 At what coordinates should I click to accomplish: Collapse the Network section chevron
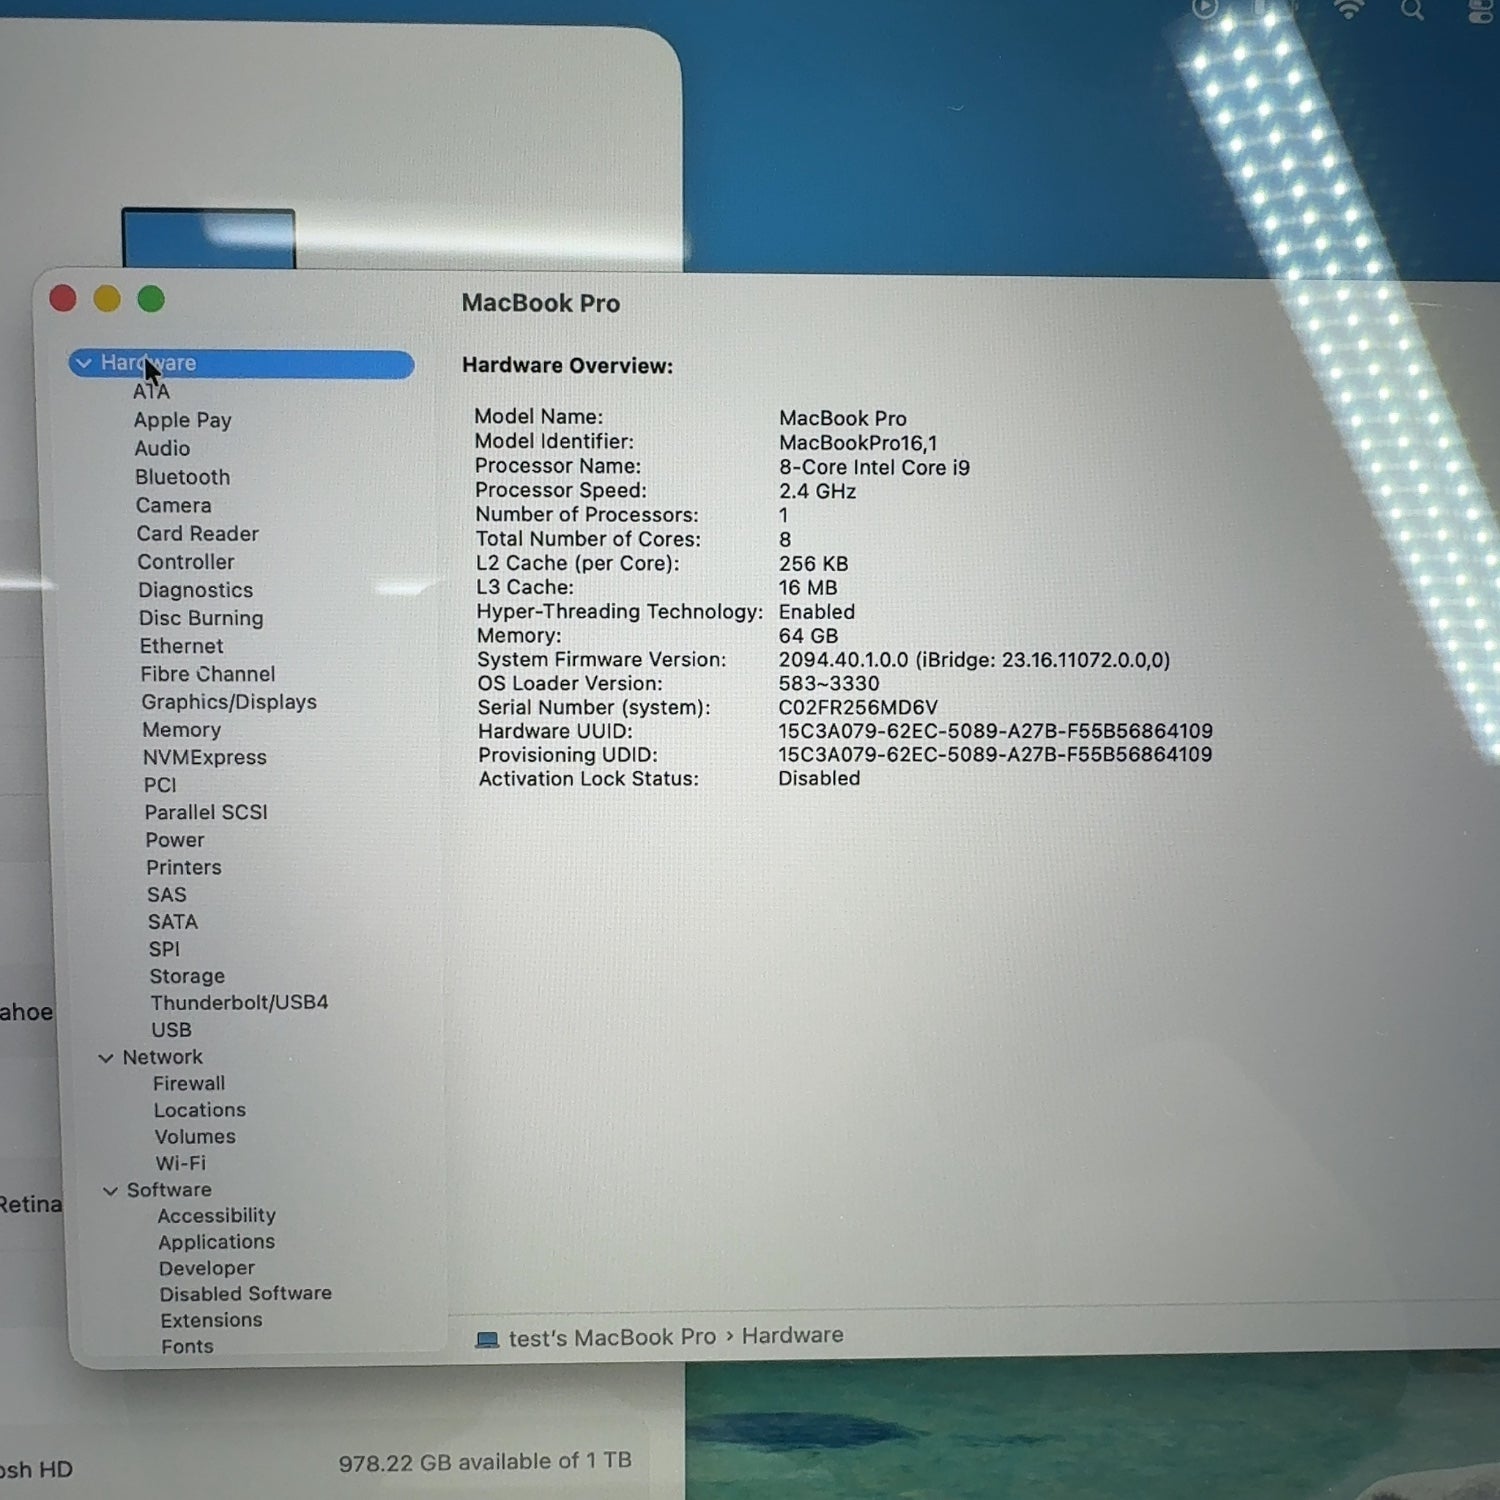pos(106,1058)
